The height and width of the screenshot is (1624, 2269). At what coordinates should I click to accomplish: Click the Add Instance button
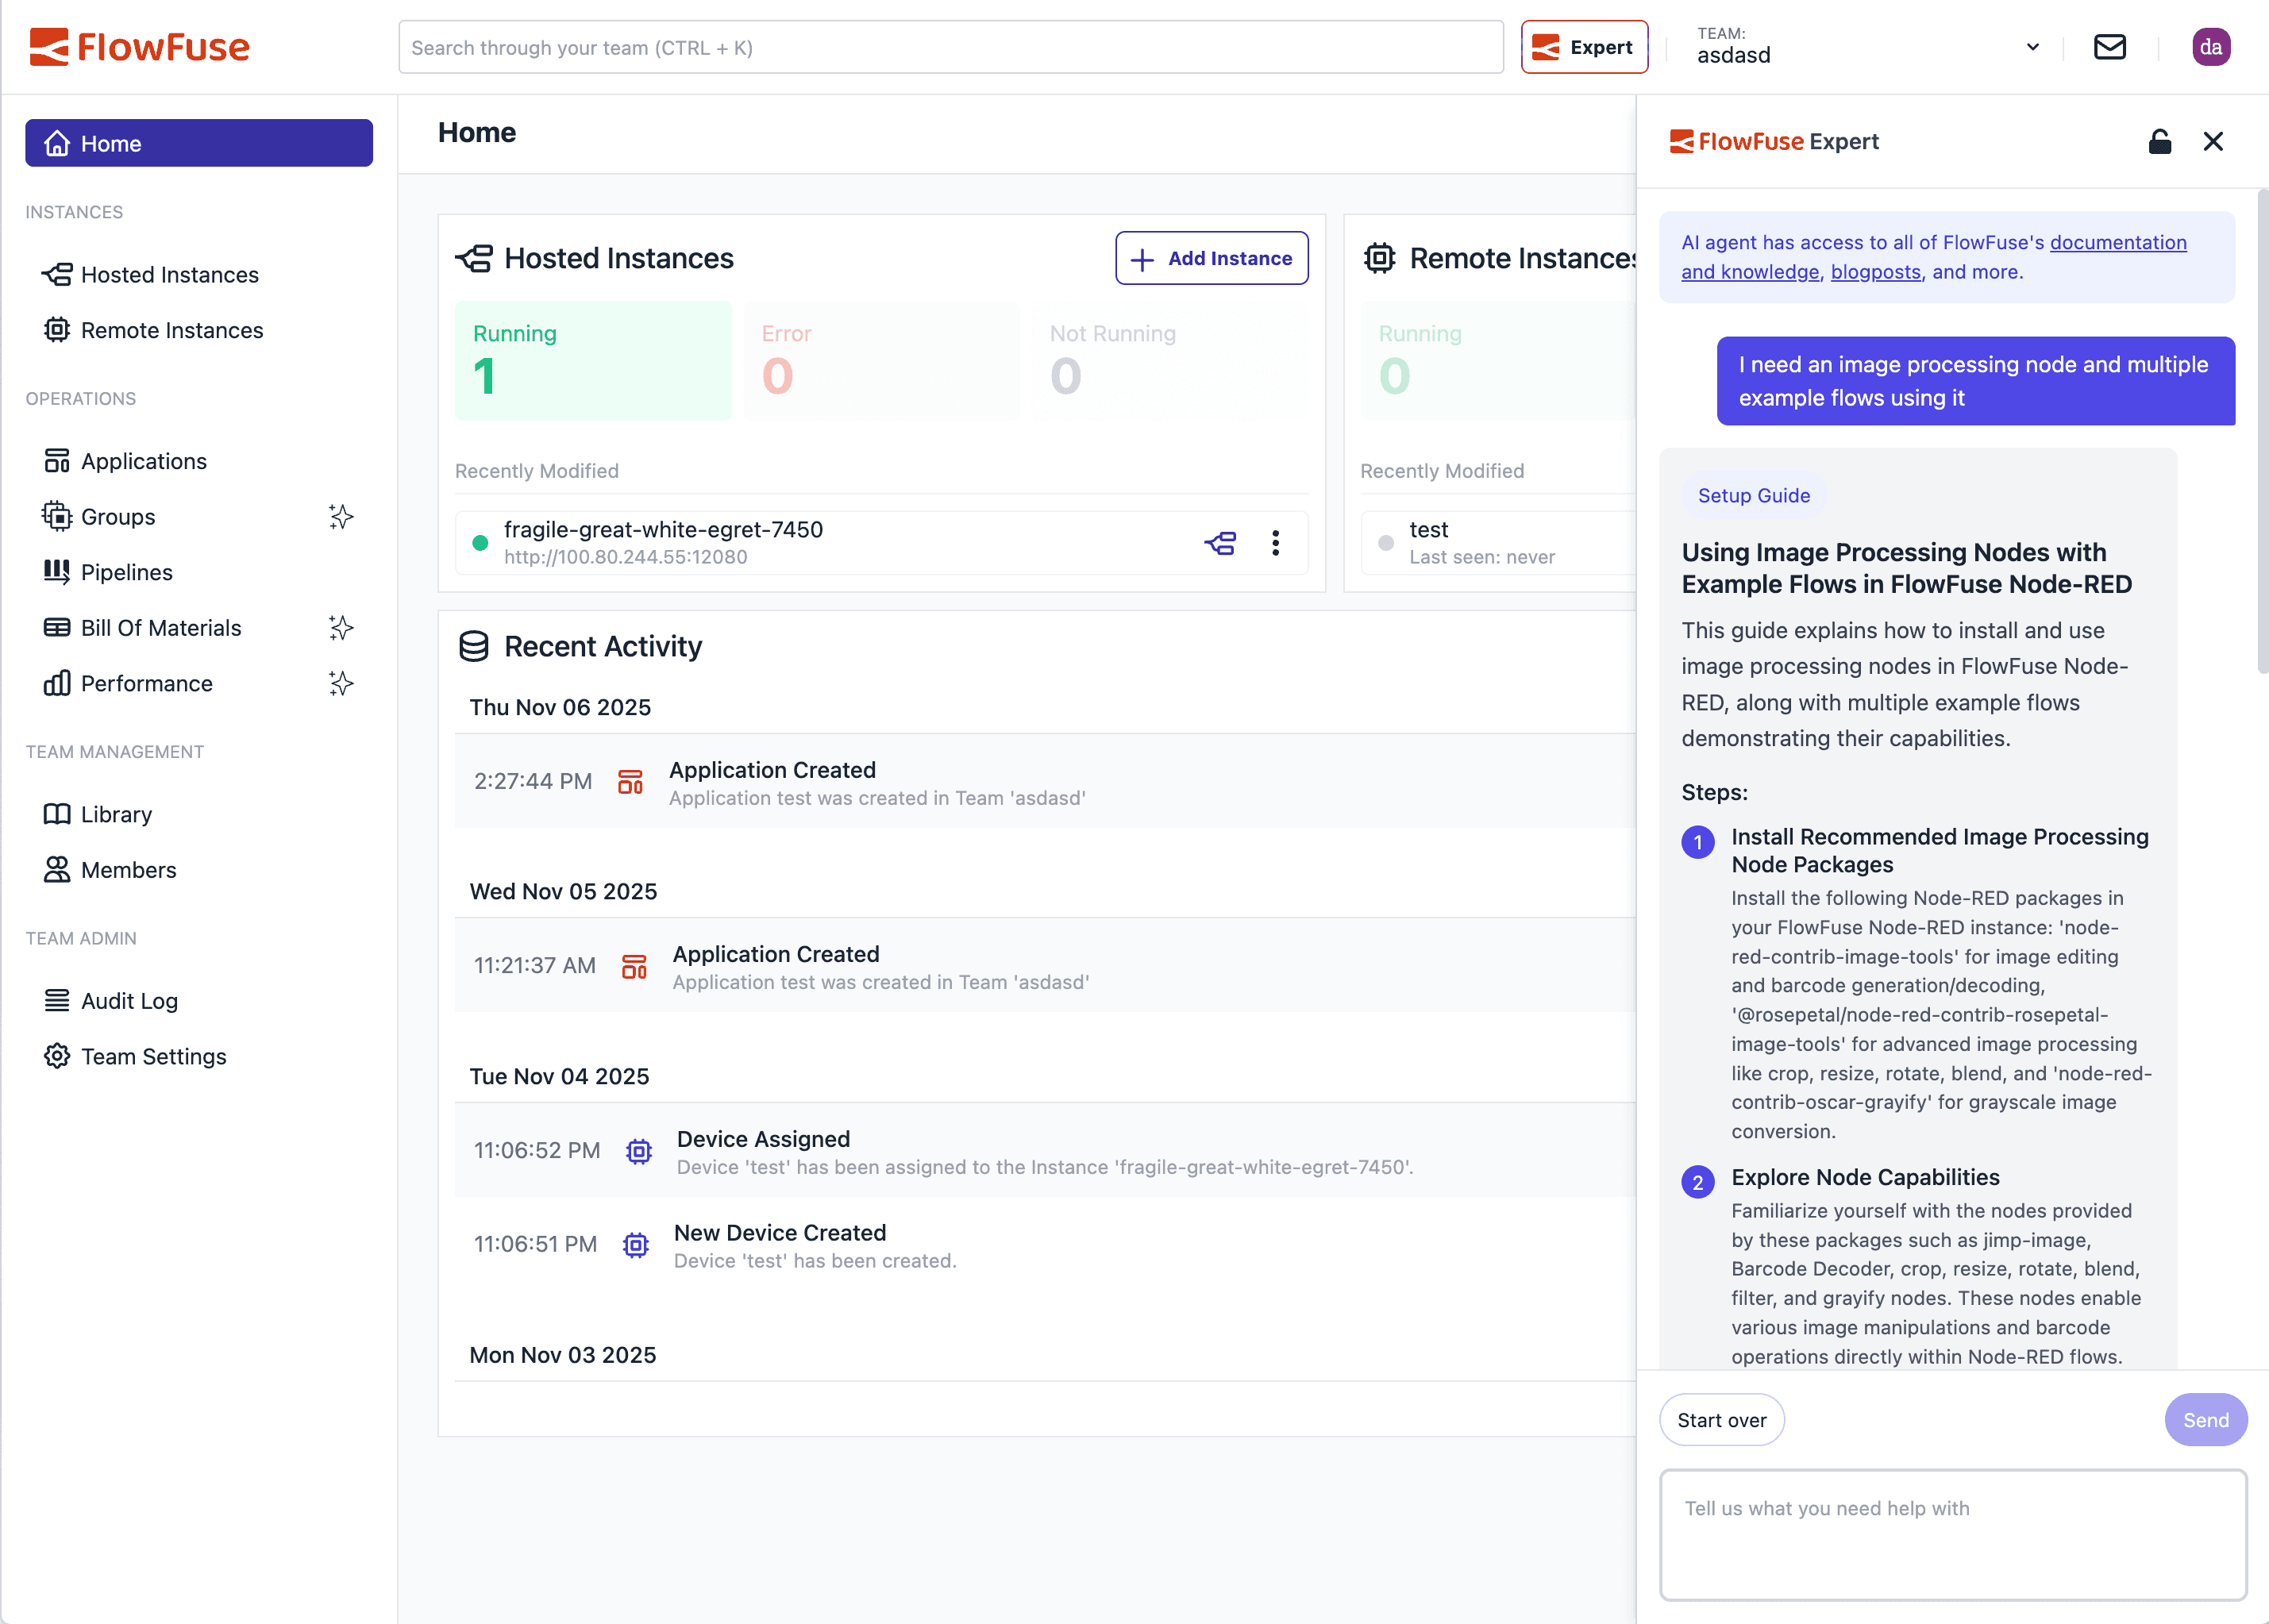coord(1211,258)
